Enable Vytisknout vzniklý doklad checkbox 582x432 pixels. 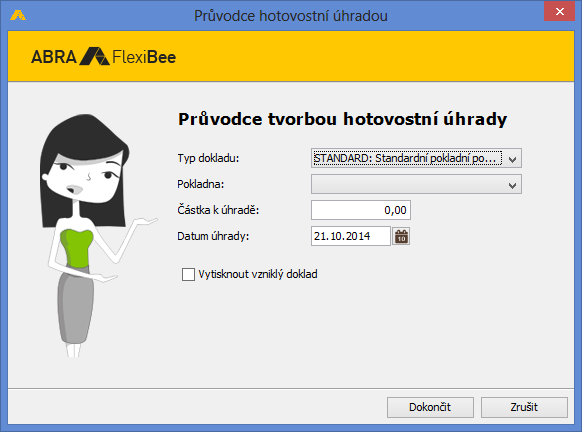(188, 274)
